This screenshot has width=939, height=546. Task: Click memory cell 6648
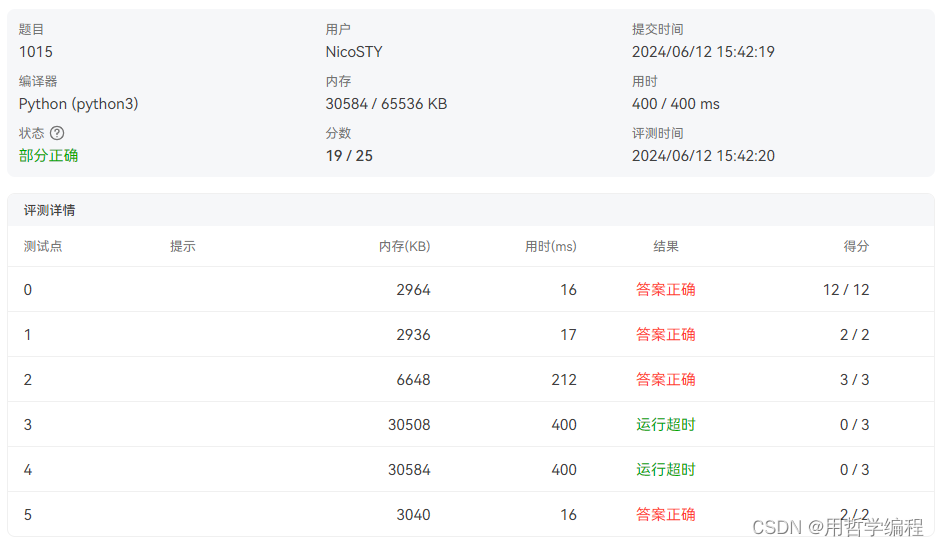tap(413, 380)
